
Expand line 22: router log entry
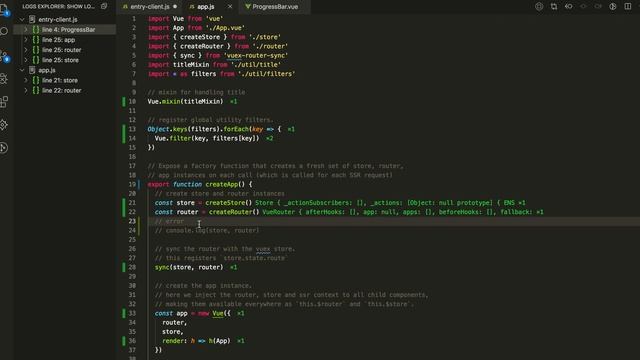coord(26,91)
